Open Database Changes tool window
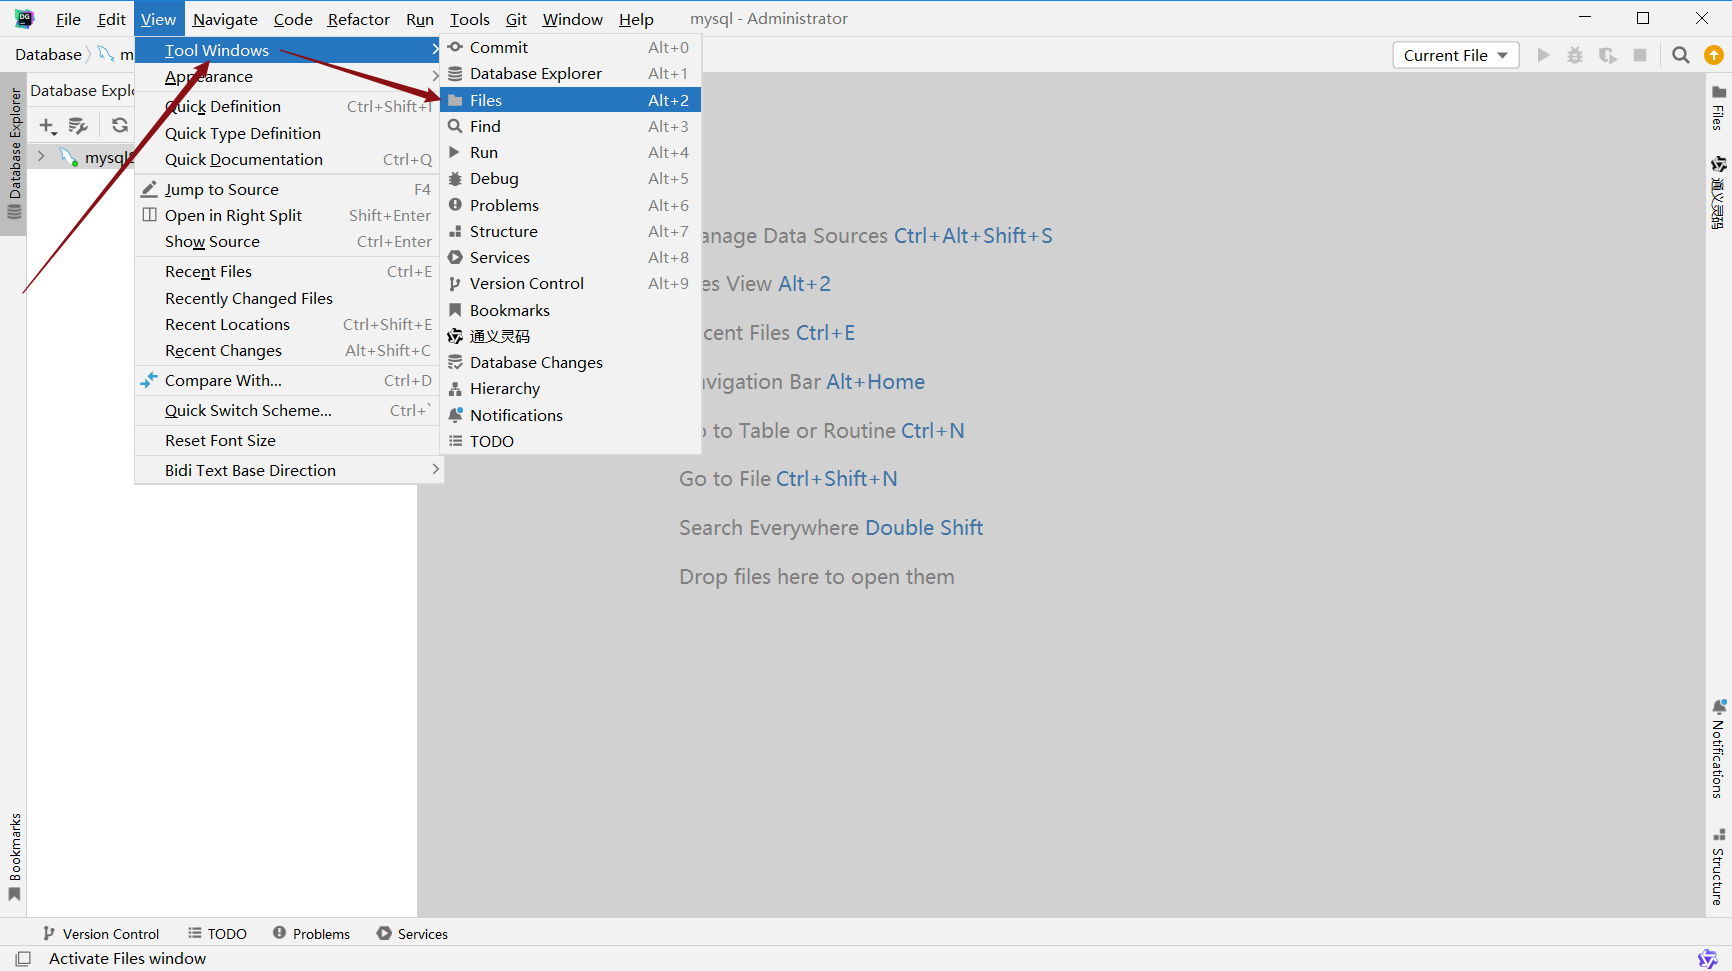The height and width of the screenshot is (971, 1732). 570,362
